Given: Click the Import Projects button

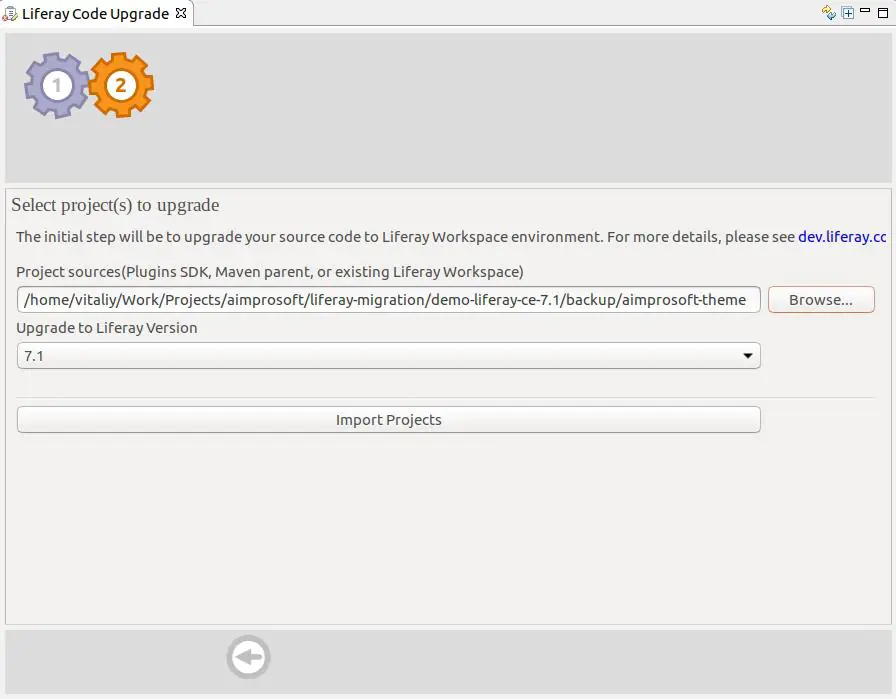Looking at the screenshot, I should tap(389, 420).
